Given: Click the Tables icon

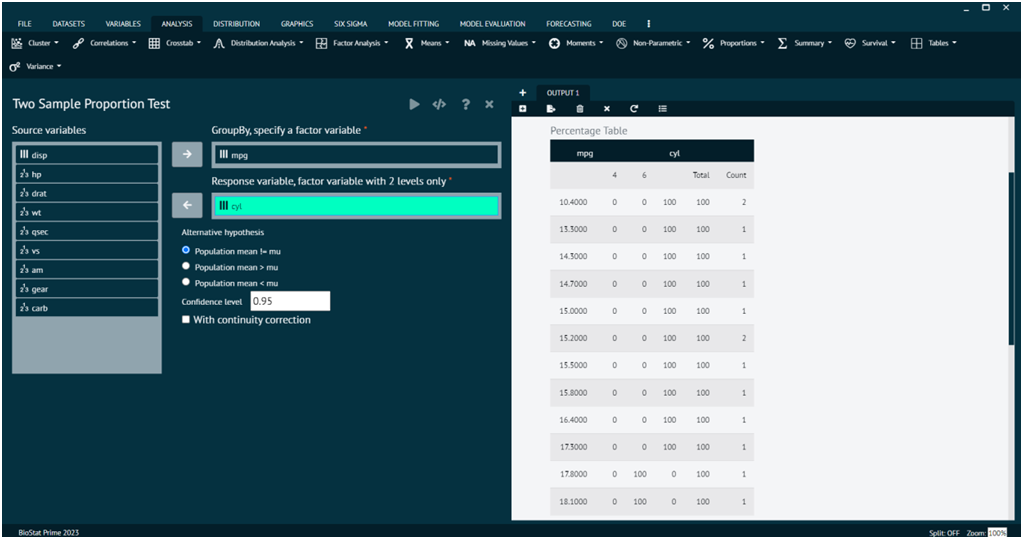Looking at the screenshot, I should (x=917, y=43).
